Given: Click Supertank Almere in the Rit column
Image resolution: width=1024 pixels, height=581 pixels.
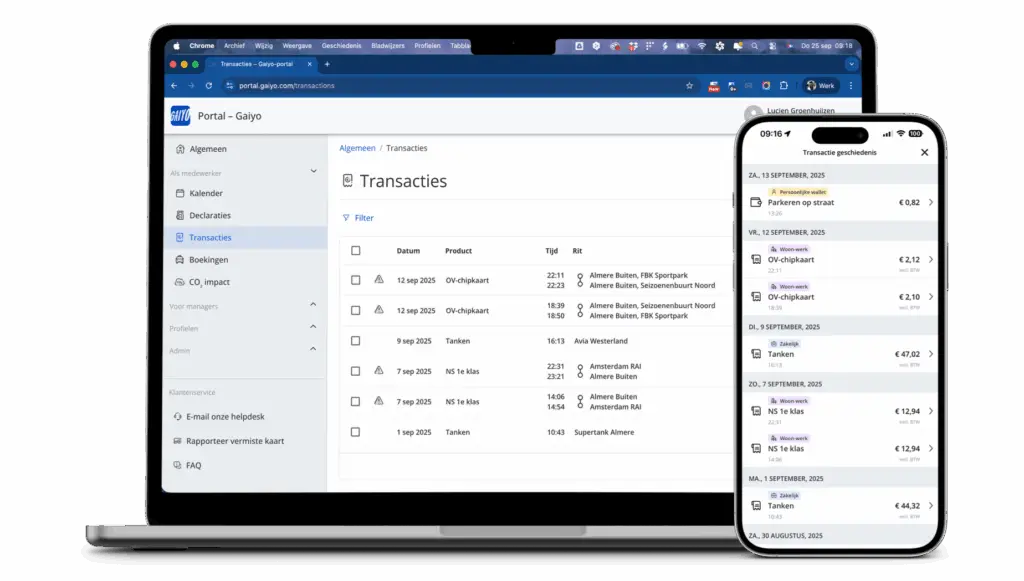Looking at the screenshot, I should (604, 432).
